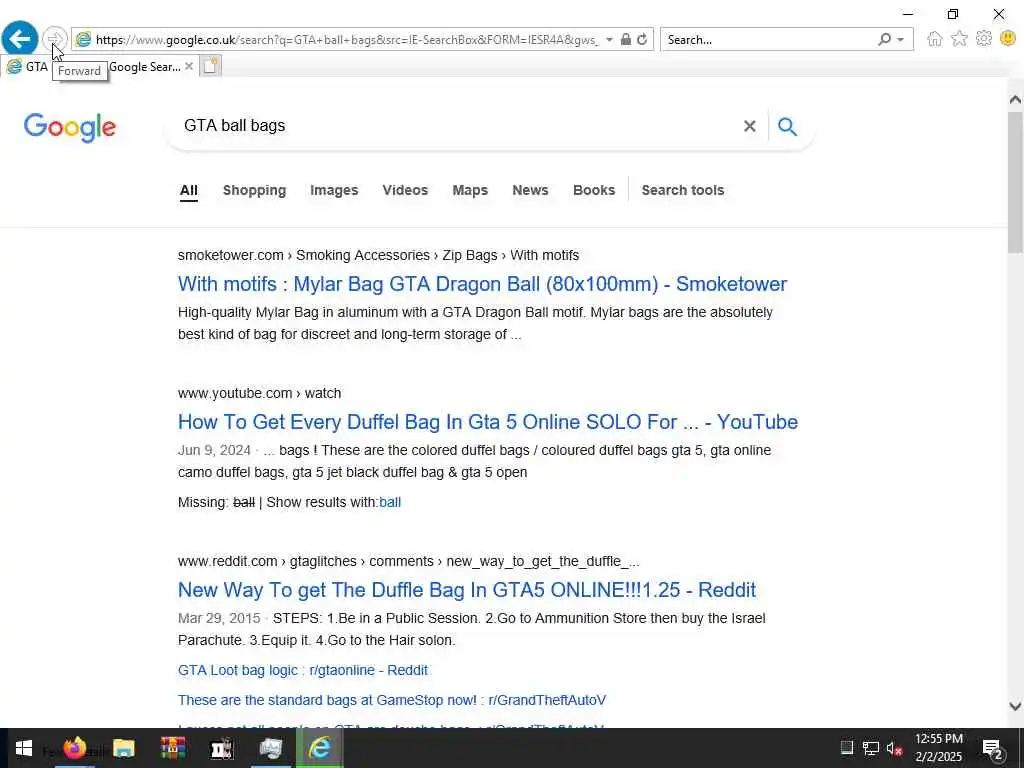Close the Google Search tab
The width and height of the screenshot is (1024, 768).
(x=189, y=66)
